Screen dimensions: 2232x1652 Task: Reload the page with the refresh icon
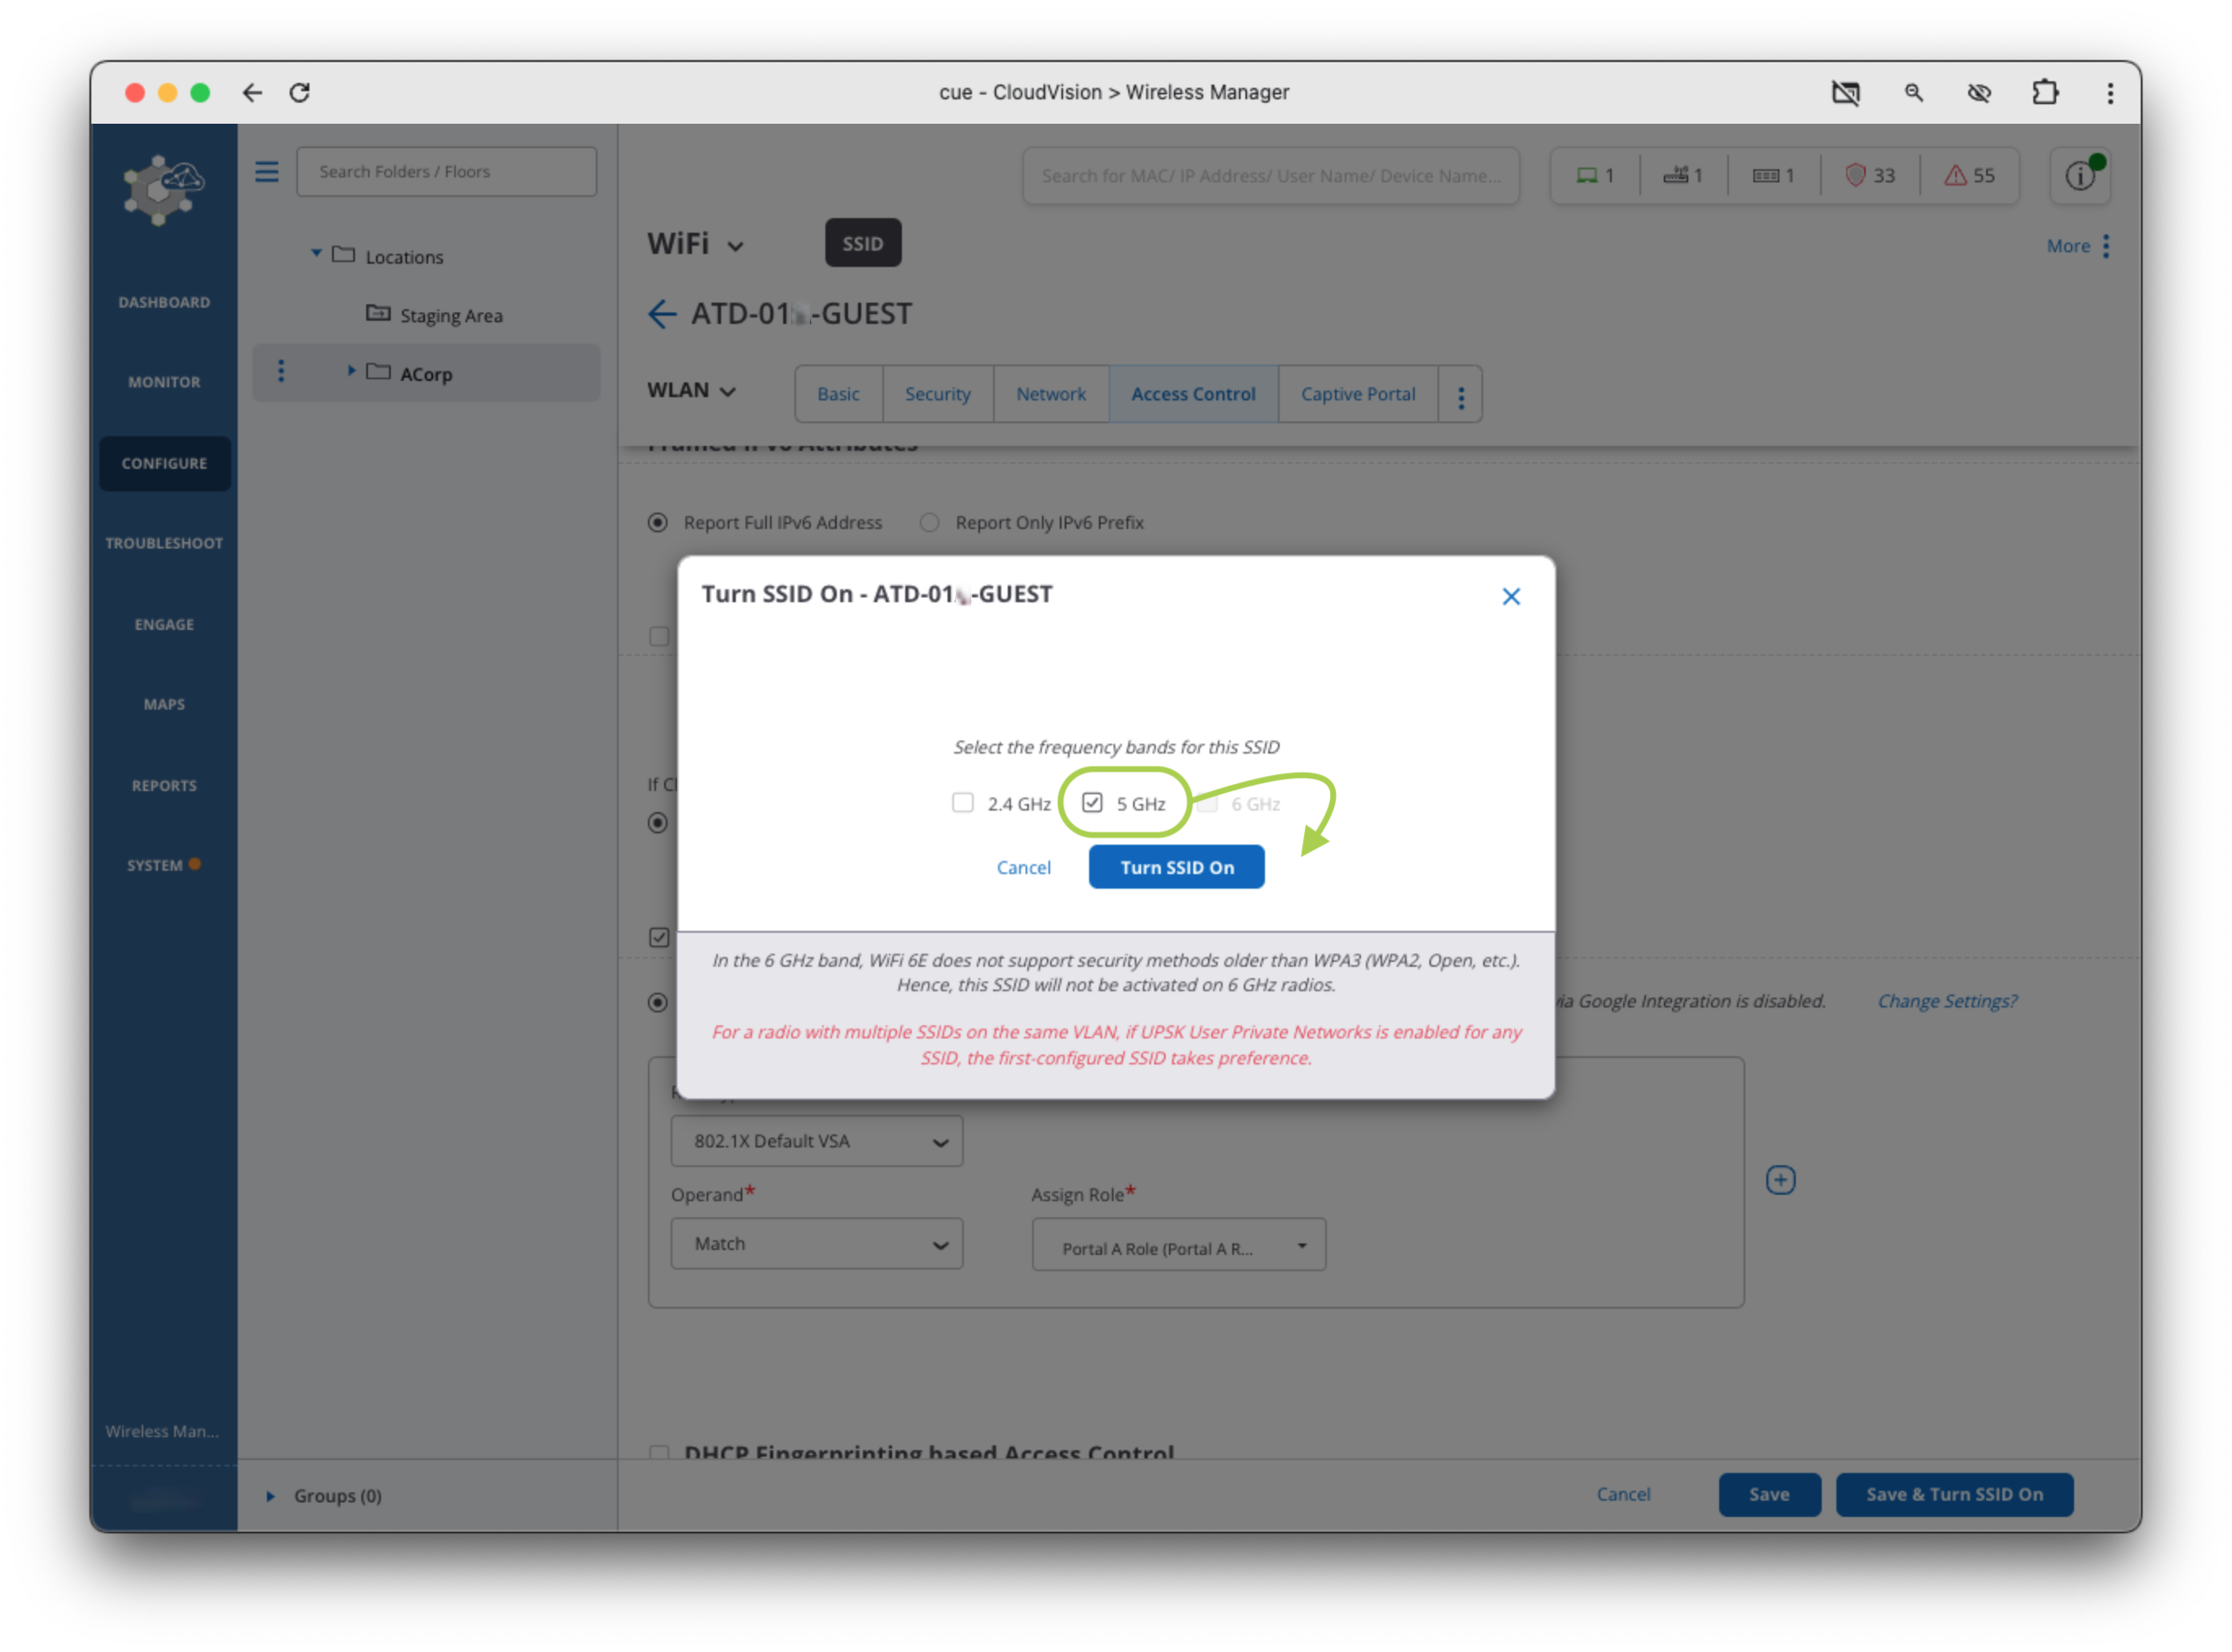[x=300, y=93]
